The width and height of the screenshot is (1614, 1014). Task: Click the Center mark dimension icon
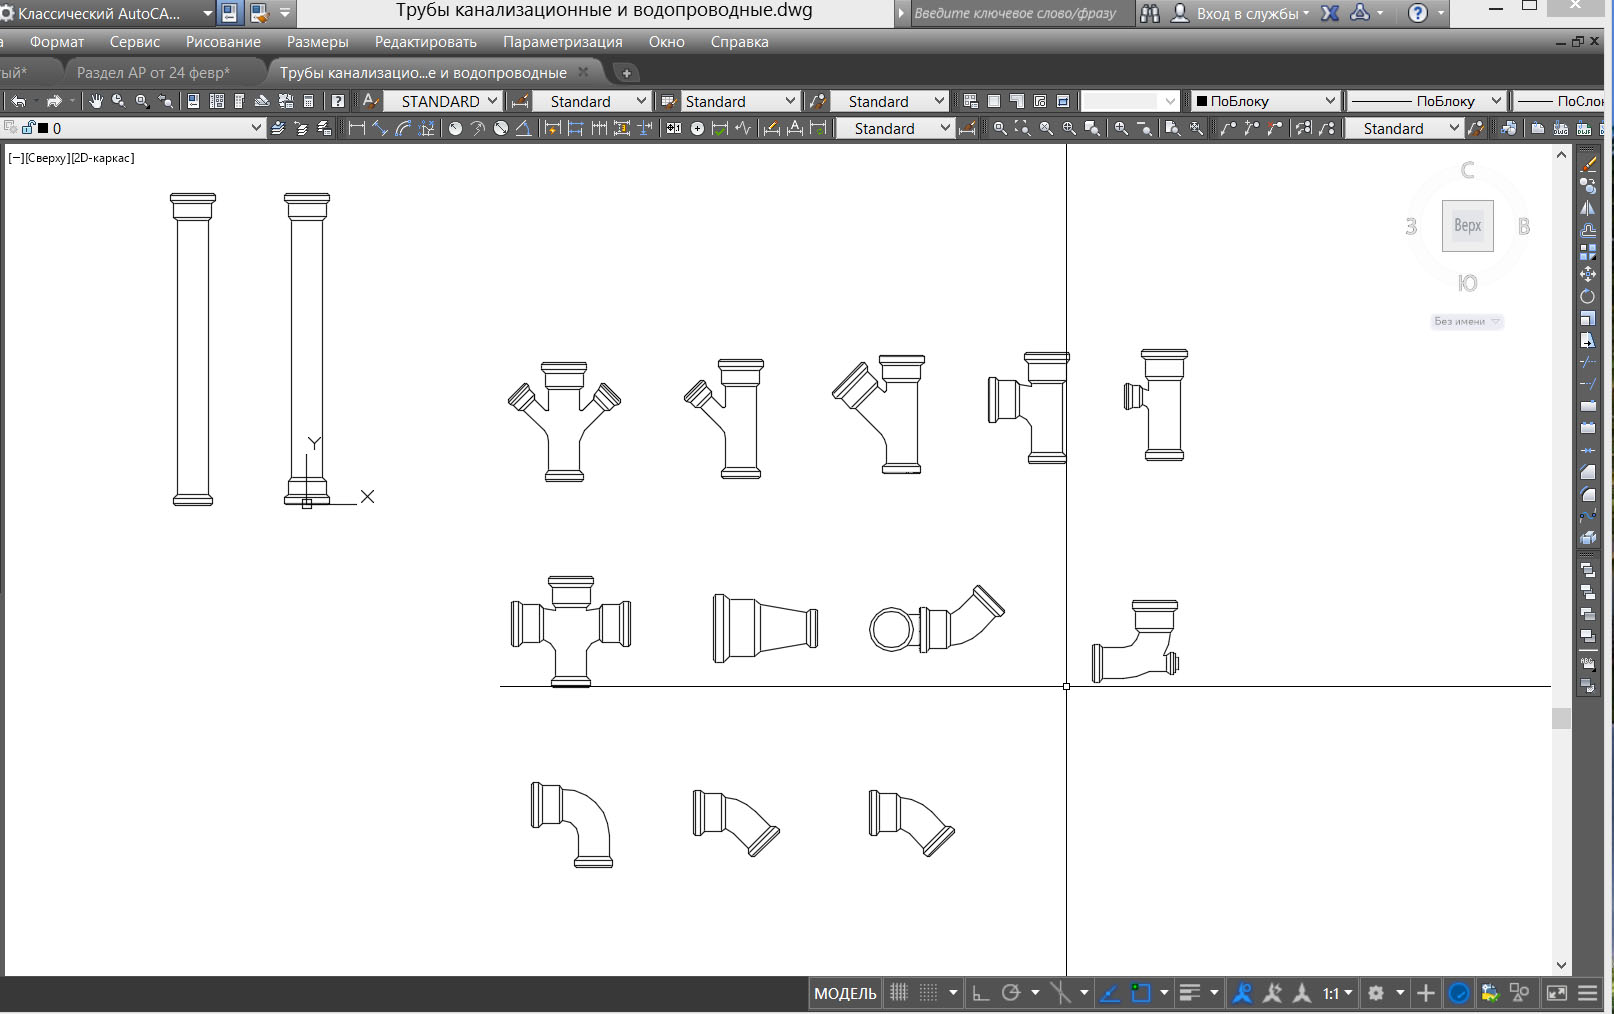tap(697, 128)
